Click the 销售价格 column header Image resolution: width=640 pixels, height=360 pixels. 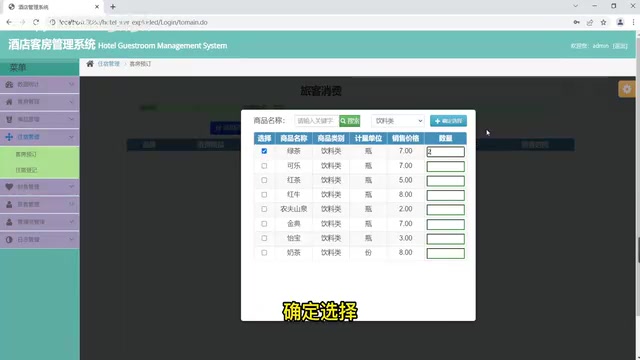tap(405, 138)
